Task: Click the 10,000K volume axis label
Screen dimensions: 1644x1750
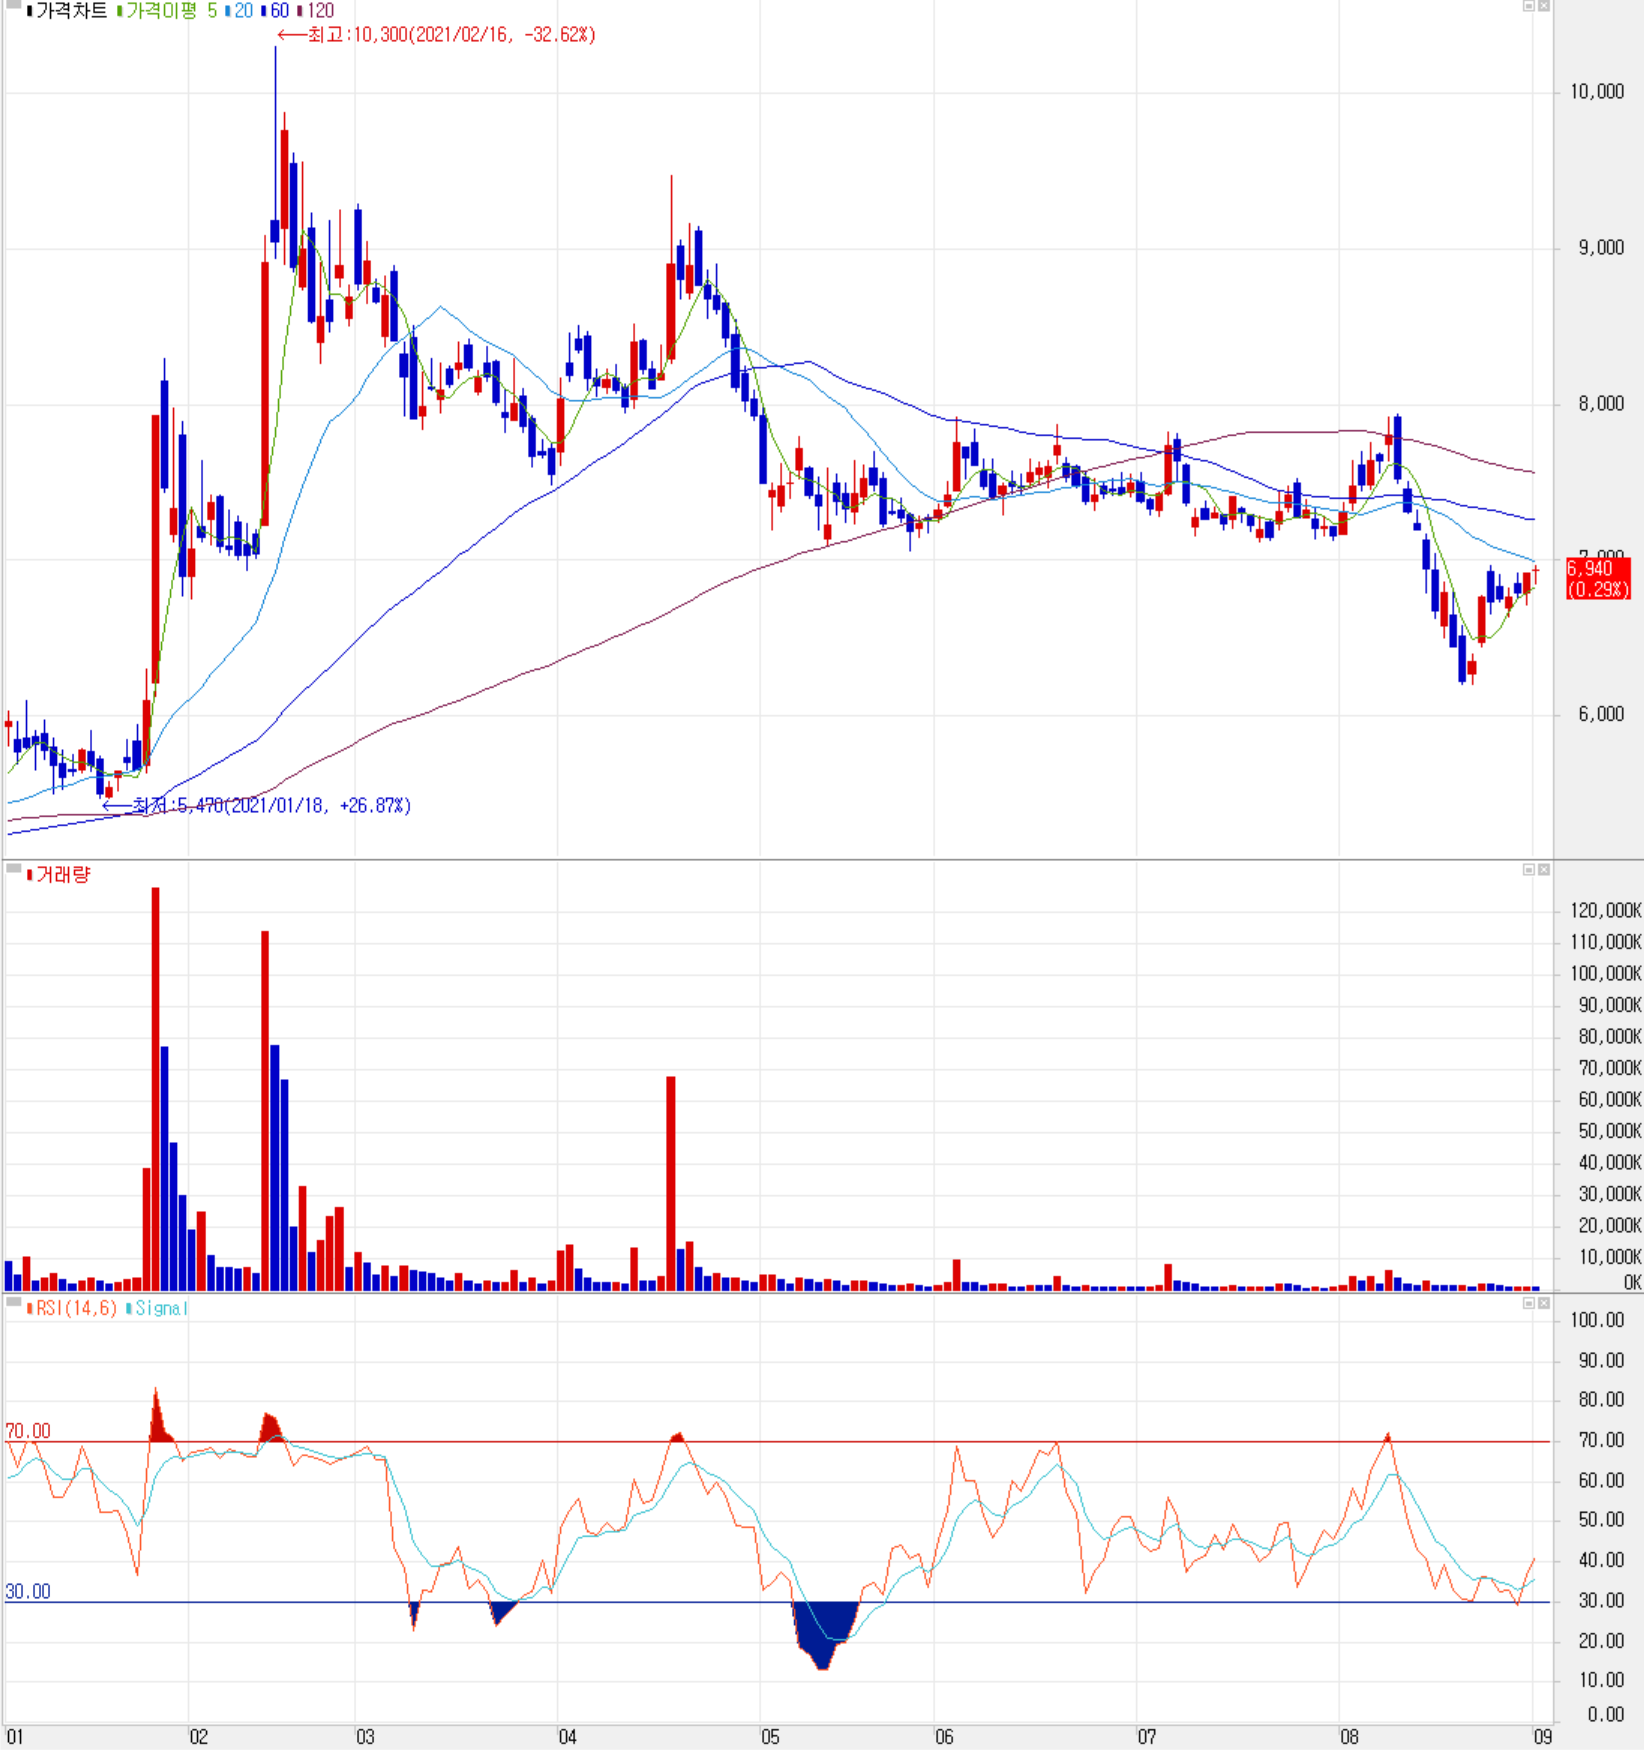Action: tap(1609, 1257)
